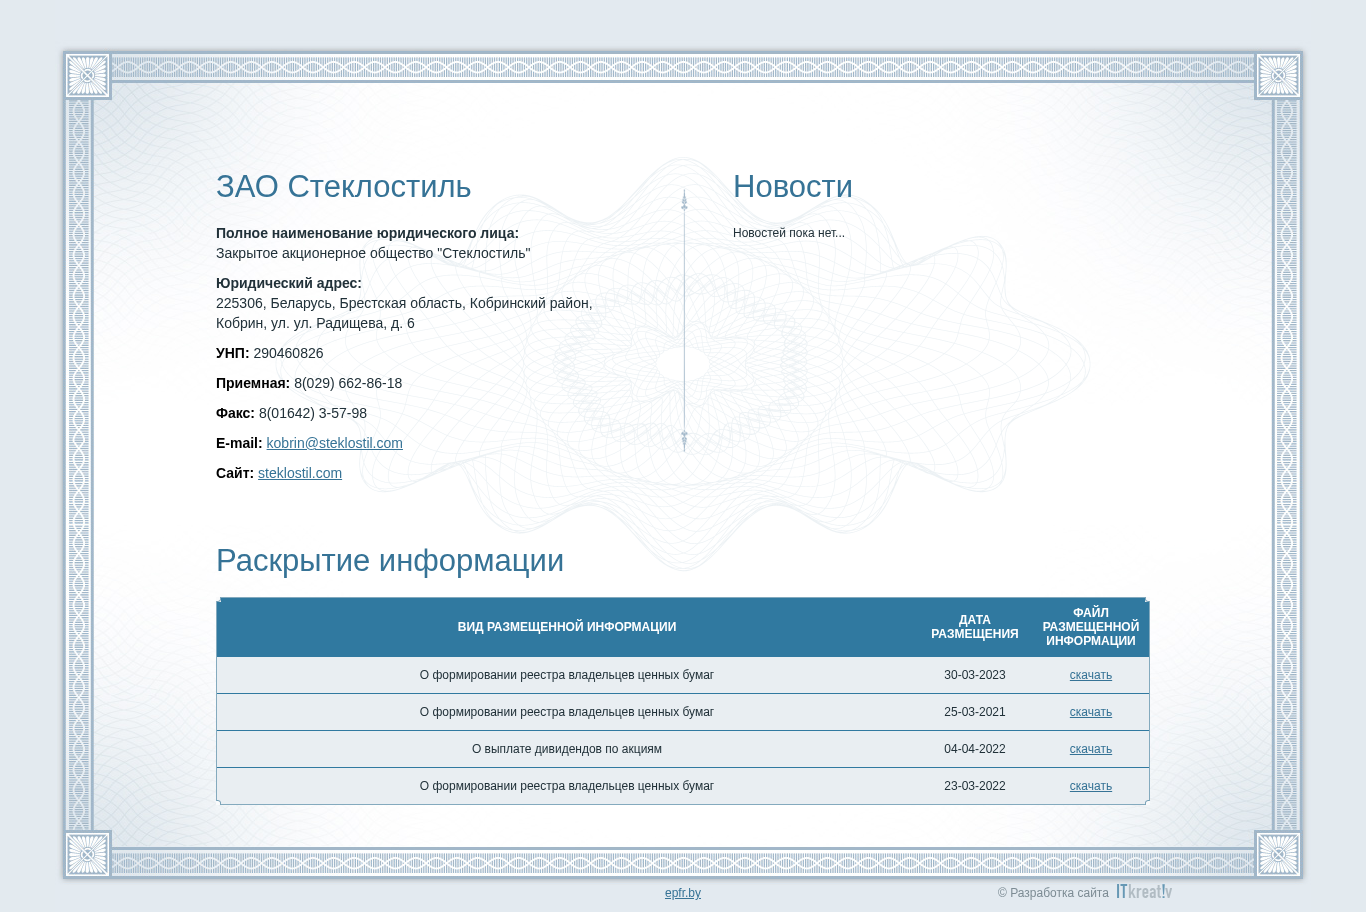The image size is (1366, 912).
Task: Click the Закрытое акционерное общество "Стеклостиль" text
Action: click(x=373, y=253)
